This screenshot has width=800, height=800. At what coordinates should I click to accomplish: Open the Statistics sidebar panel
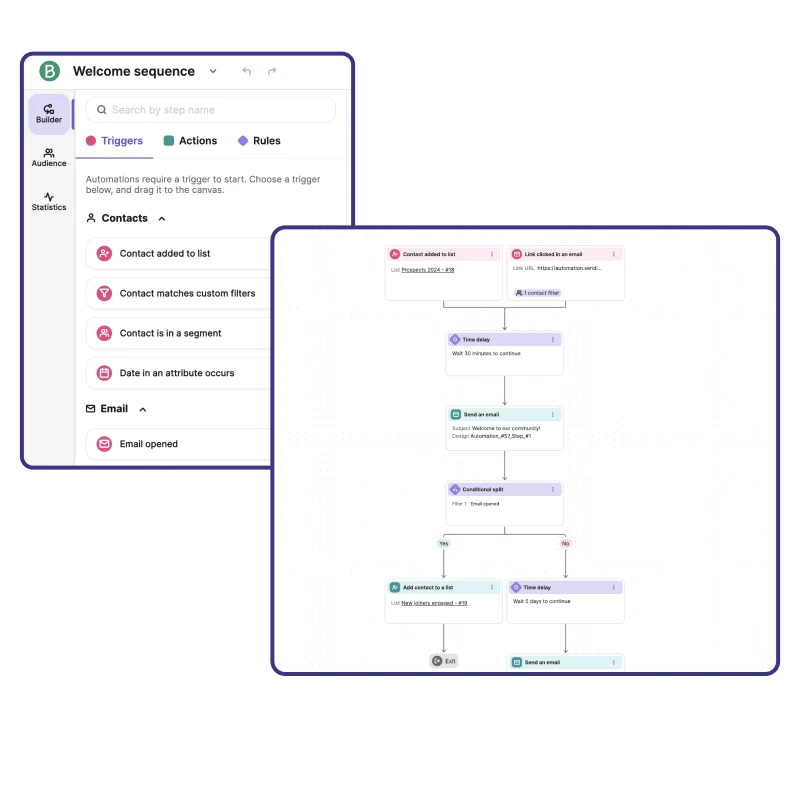(49, 201)
